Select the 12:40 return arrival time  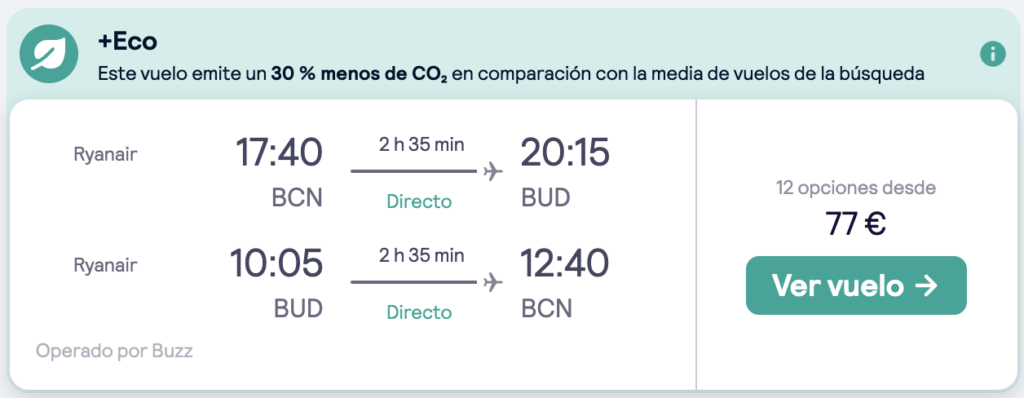(x=565, y=263)
